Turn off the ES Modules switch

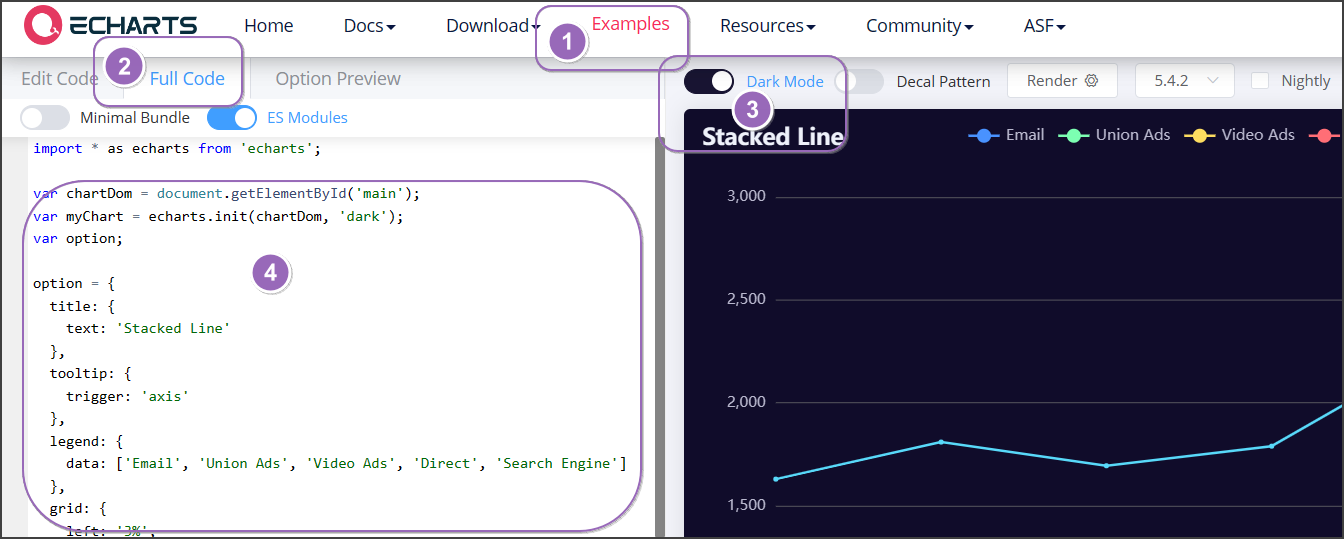click(x=232, y=118)
